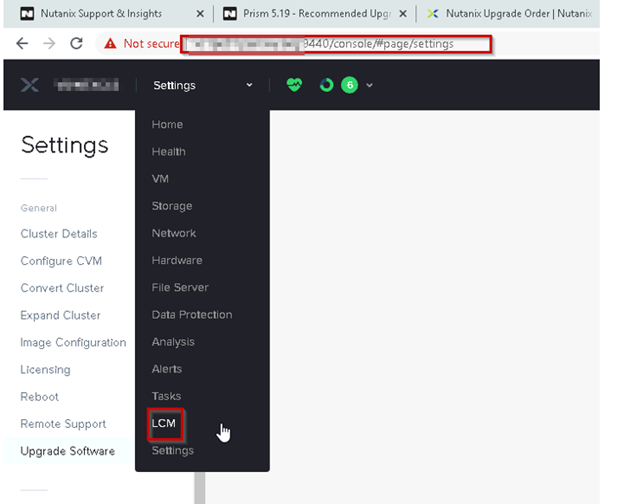
Task: Open Image Configuration in settings sidebar
Action: 73,342
